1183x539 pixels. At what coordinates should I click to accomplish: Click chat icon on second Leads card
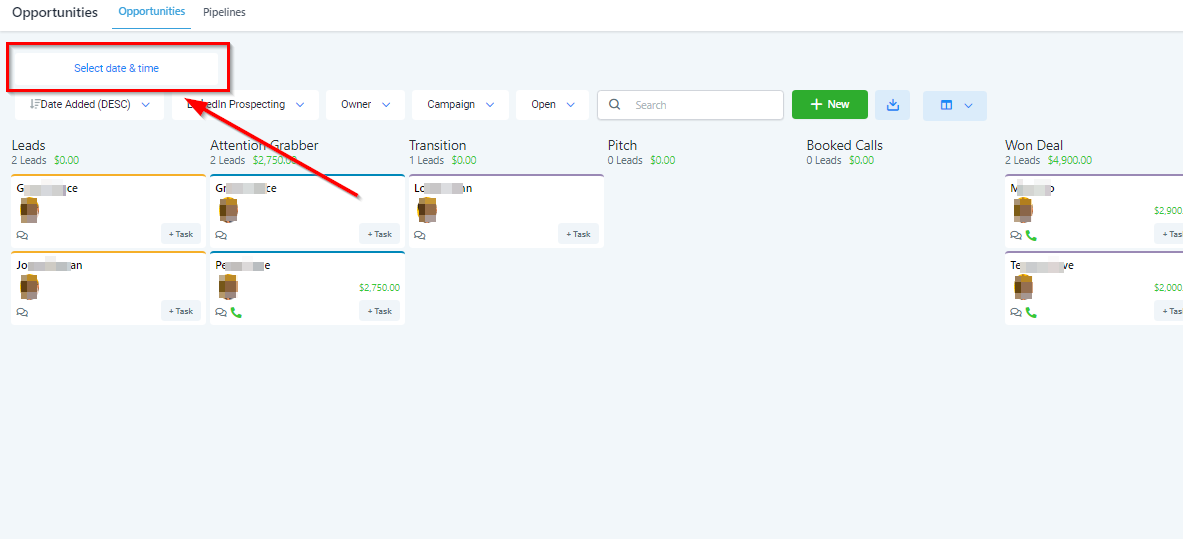pos(22,312)
